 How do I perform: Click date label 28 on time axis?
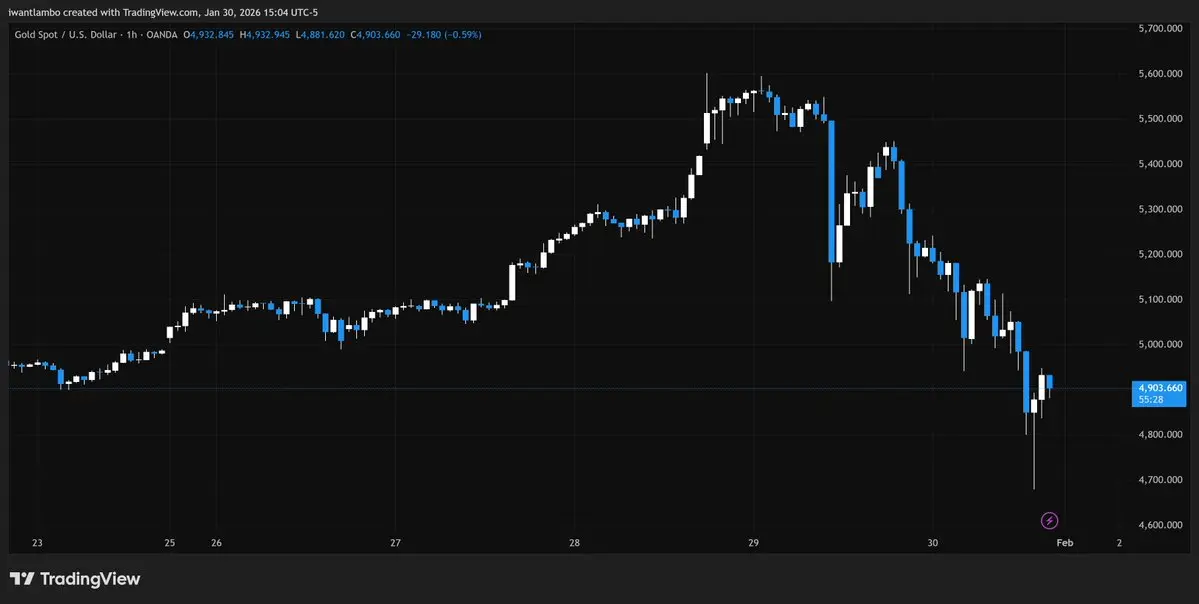coord(574,543)
